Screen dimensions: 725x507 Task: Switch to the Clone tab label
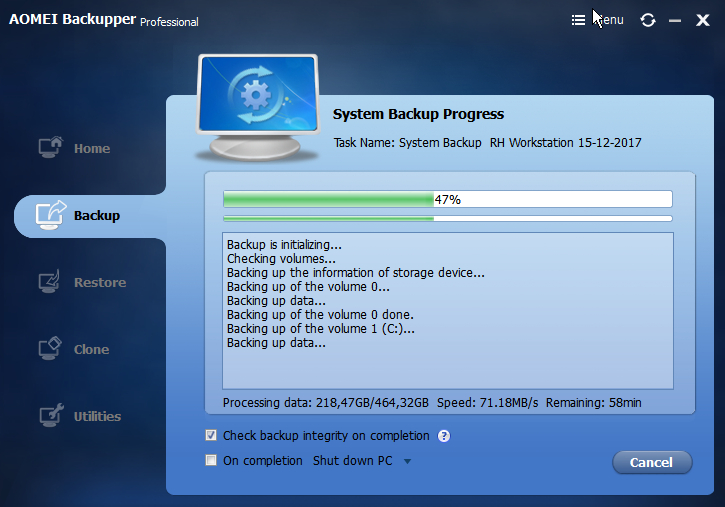92,349
